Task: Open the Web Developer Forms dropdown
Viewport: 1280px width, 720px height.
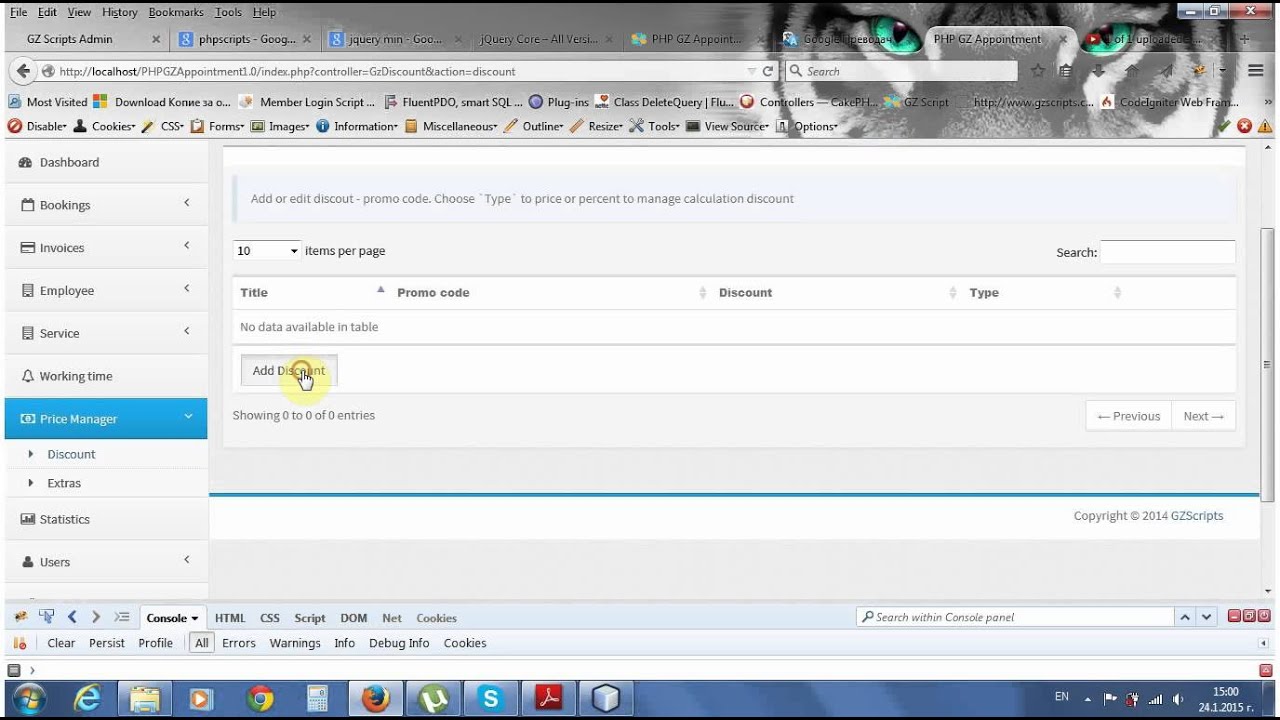Action: click(218, 126)
